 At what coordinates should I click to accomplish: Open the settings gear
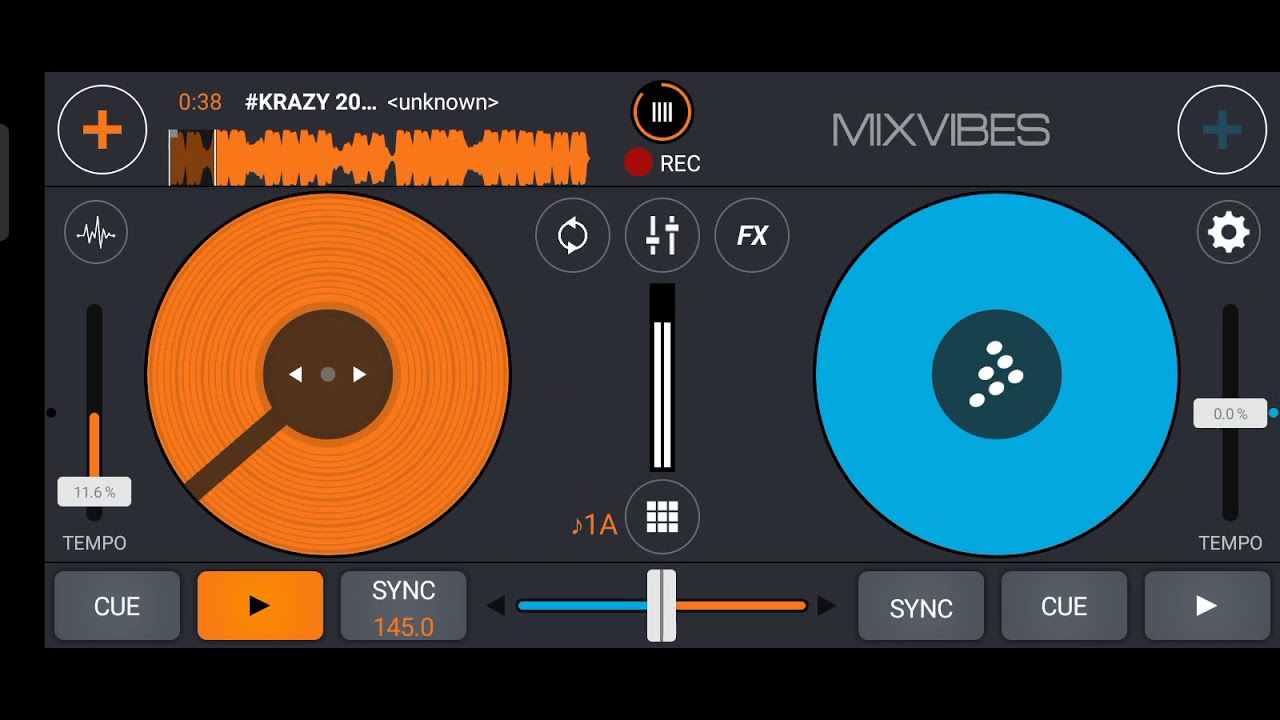[1228, 233]
